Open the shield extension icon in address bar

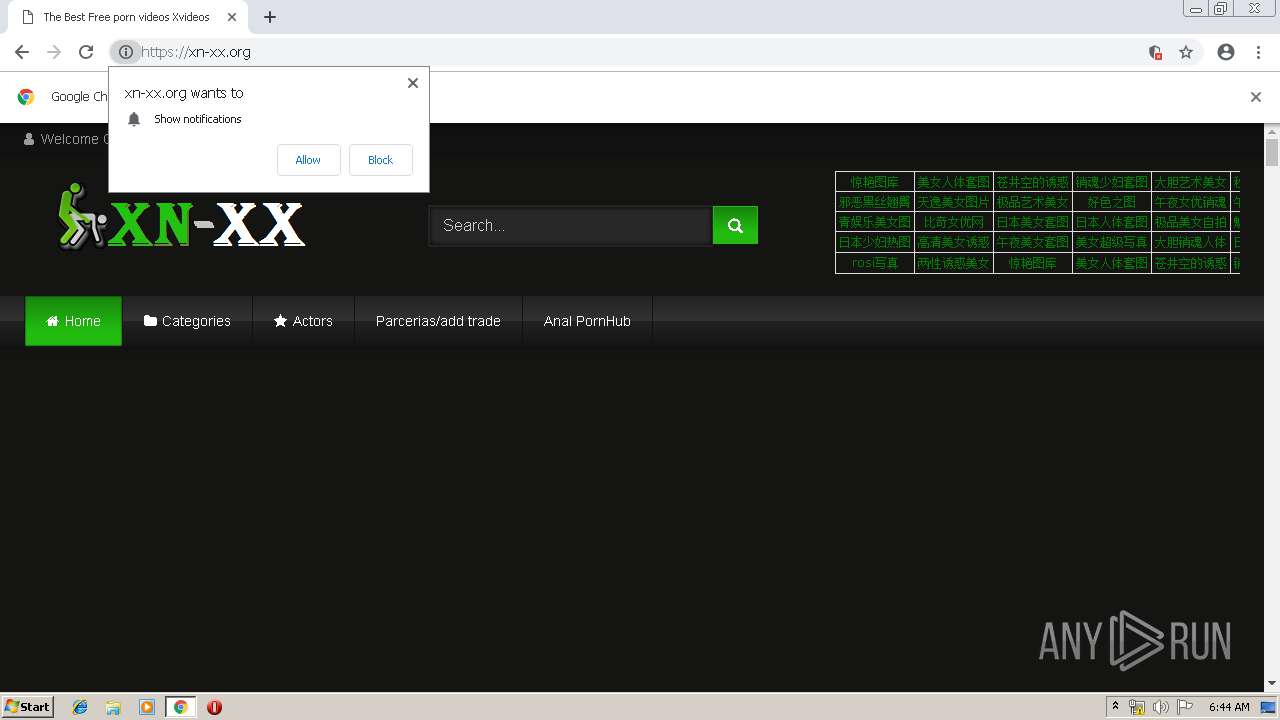[1155, 52]
